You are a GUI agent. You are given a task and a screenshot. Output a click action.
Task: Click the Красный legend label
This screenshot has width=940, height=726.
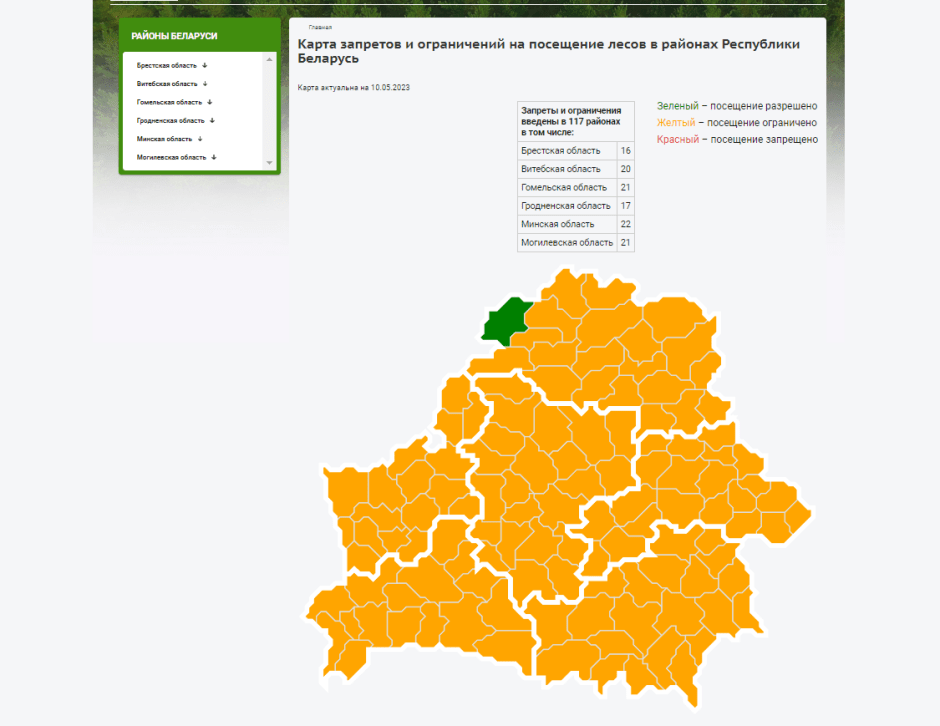[677, 140]
